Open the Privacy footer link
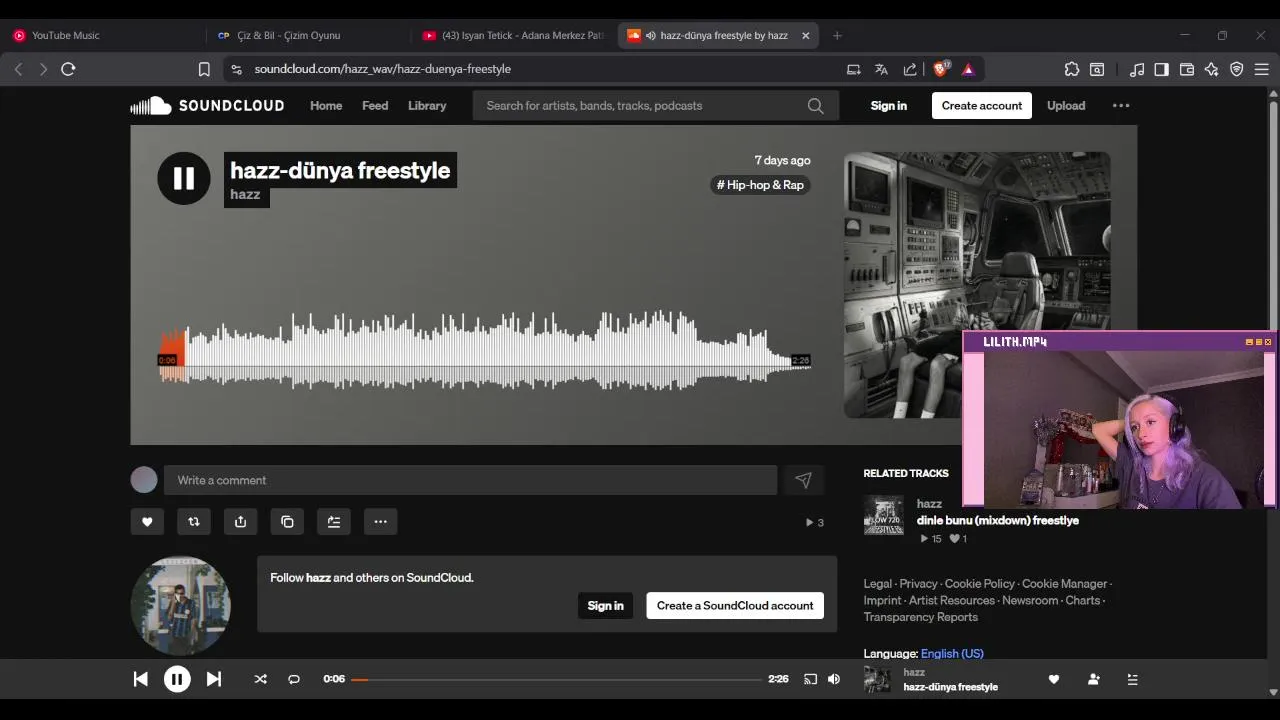The image size is (1280, 720). click(x=918, y=584)
